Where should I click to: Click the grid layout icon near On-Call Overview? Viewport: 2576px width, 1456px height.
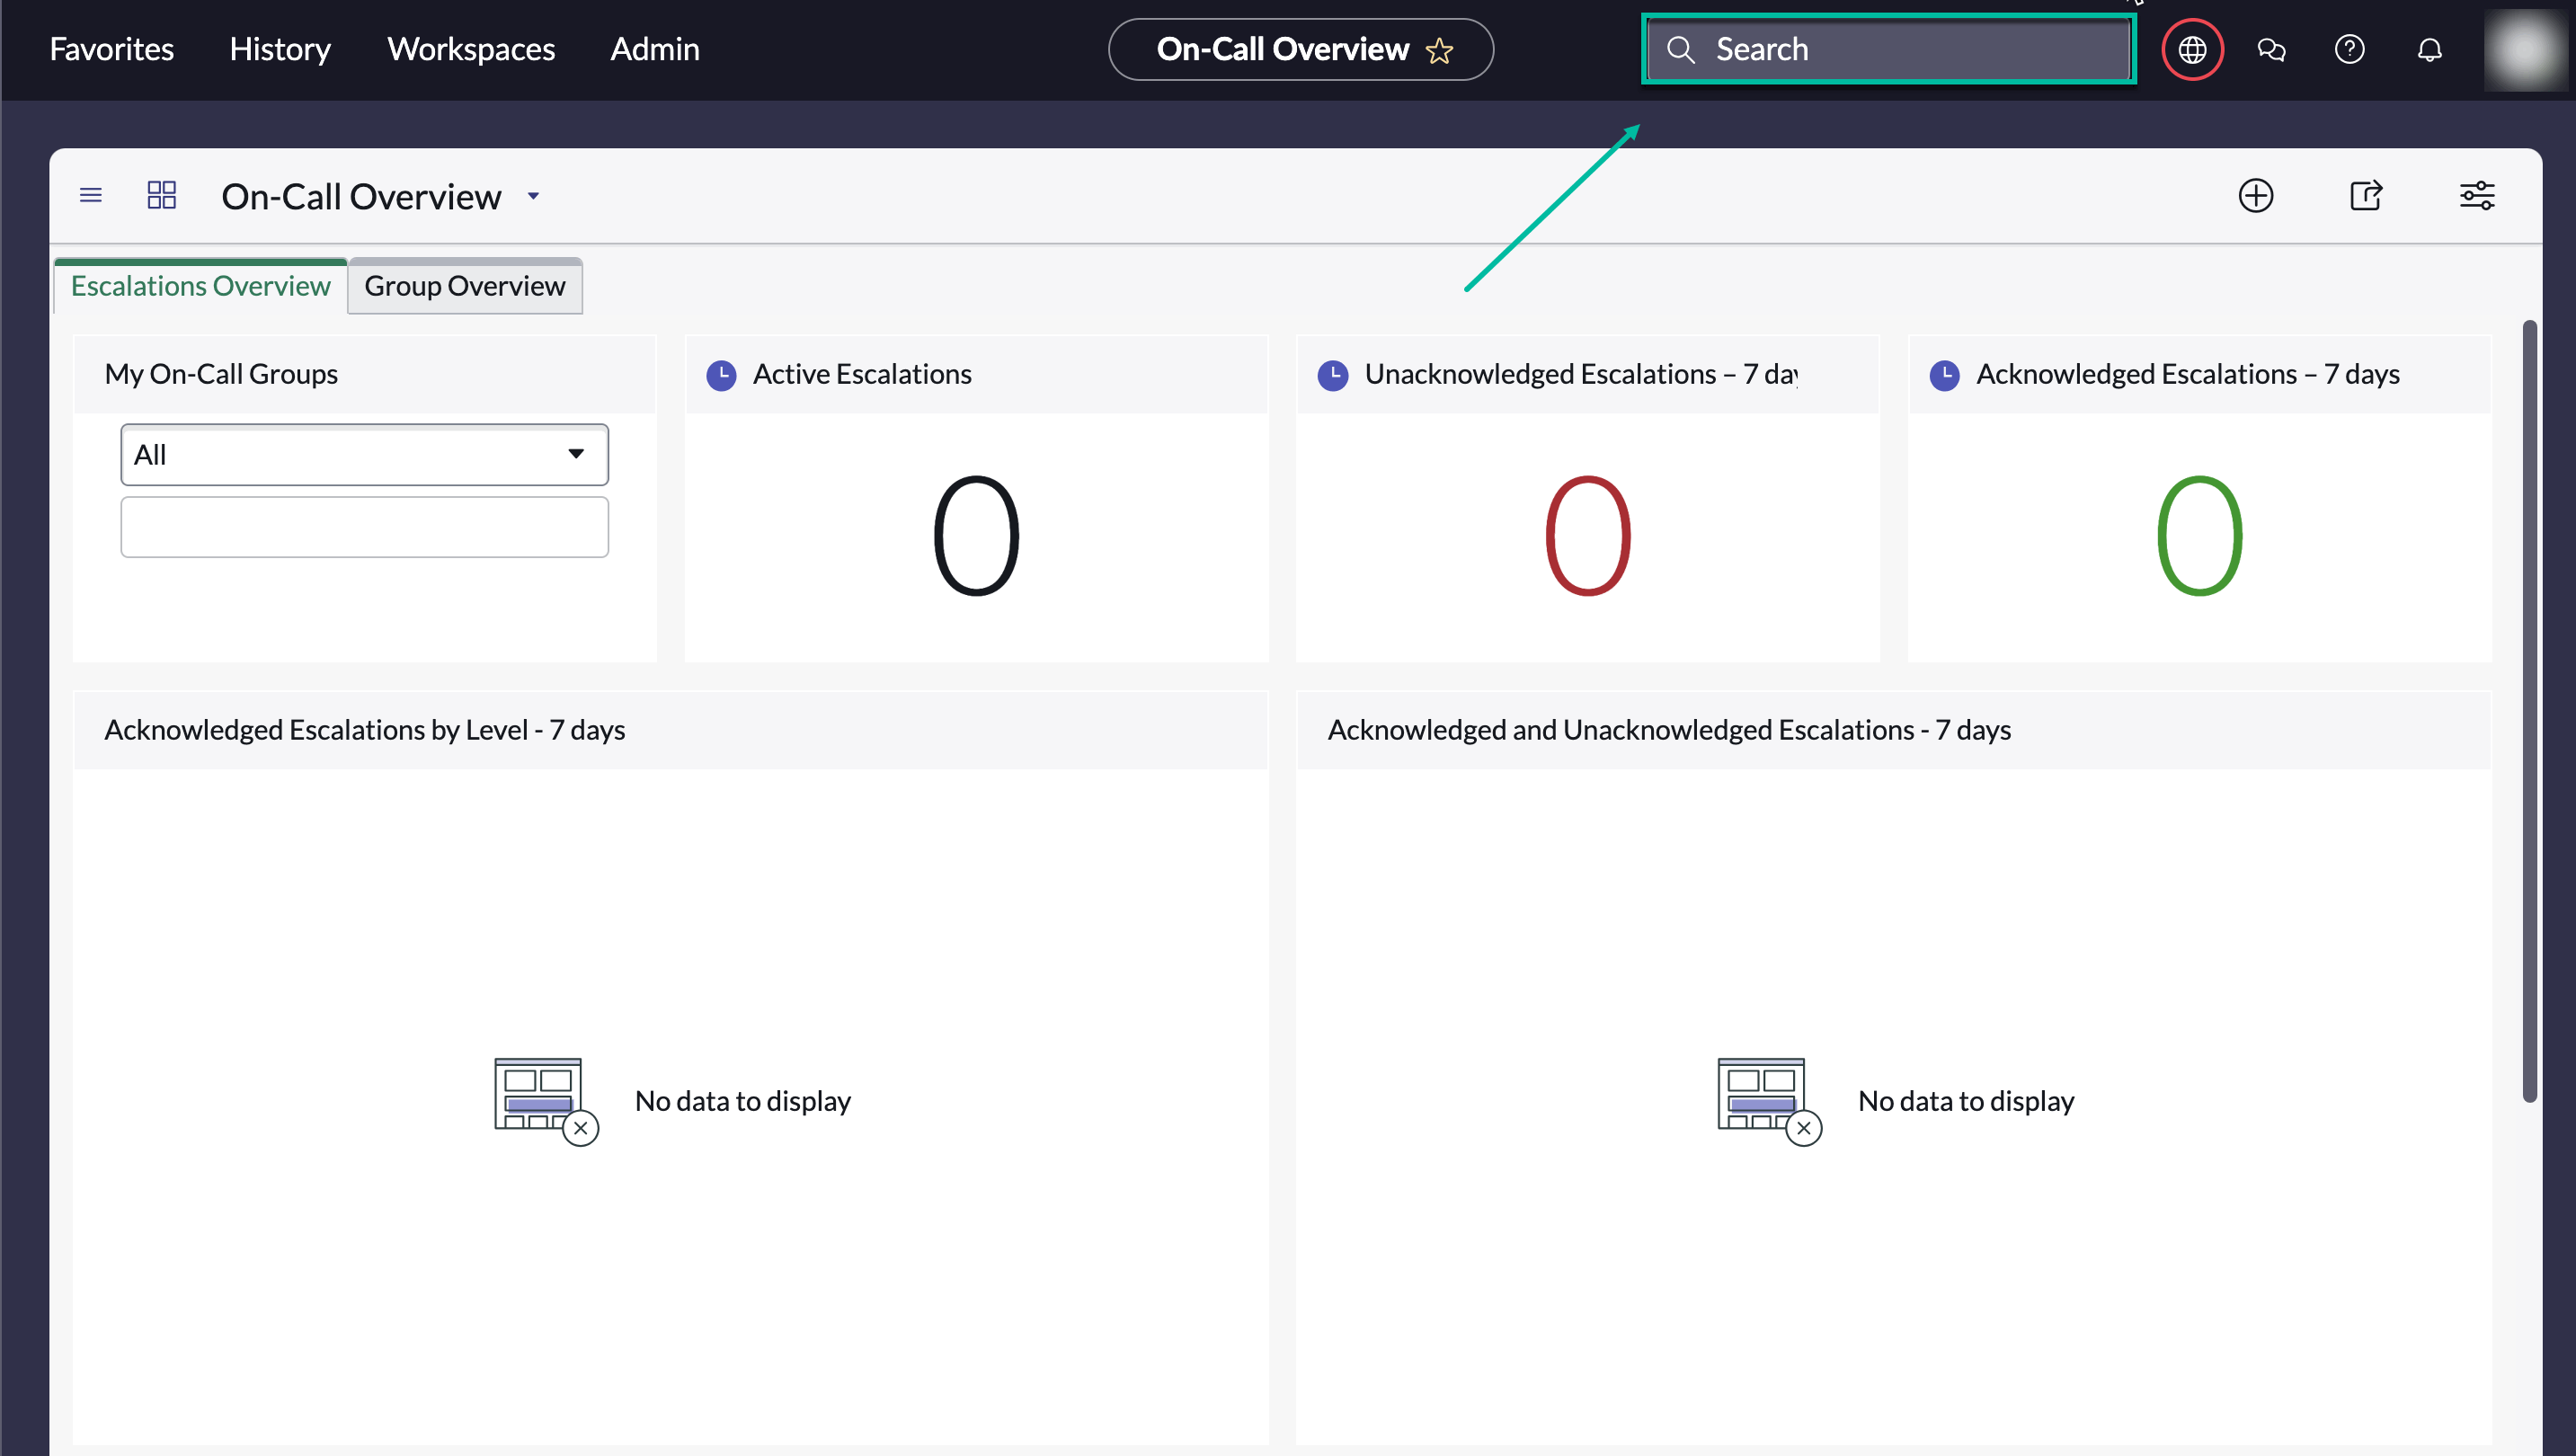[x=161, y=195]
